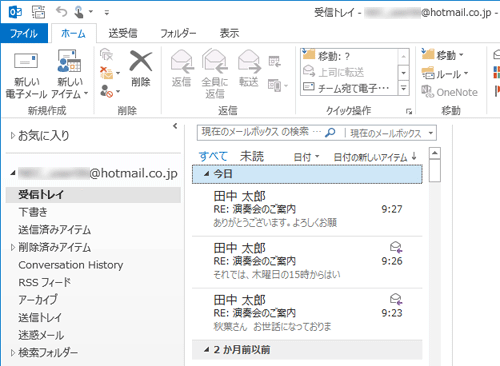Show すべて messages filter
The width and height of the screenshot is (500, 366).
213,156
